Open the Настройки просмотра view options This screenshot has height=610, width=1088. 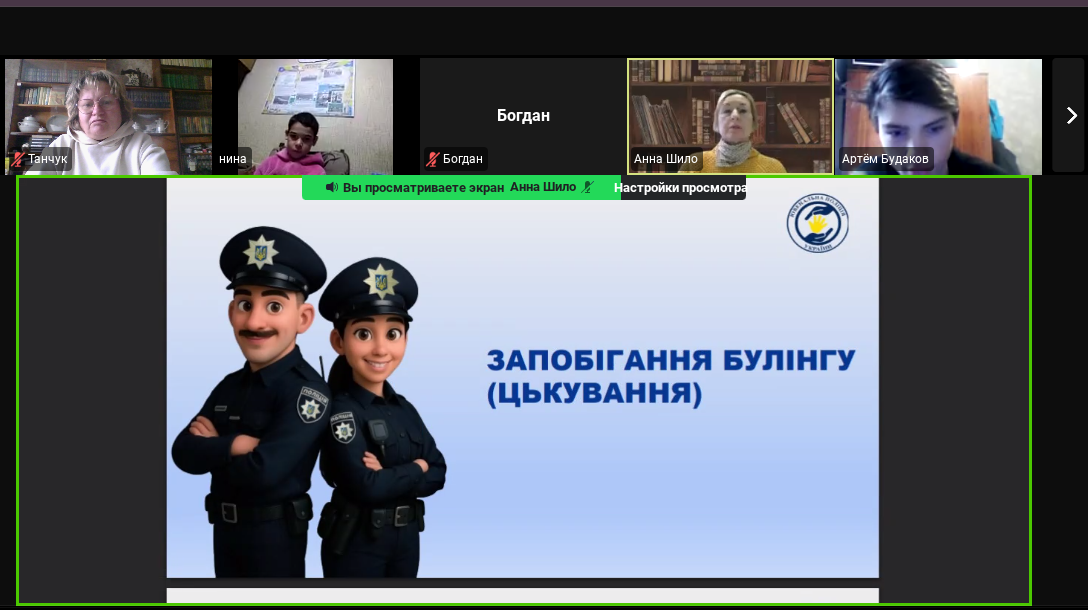680,188
